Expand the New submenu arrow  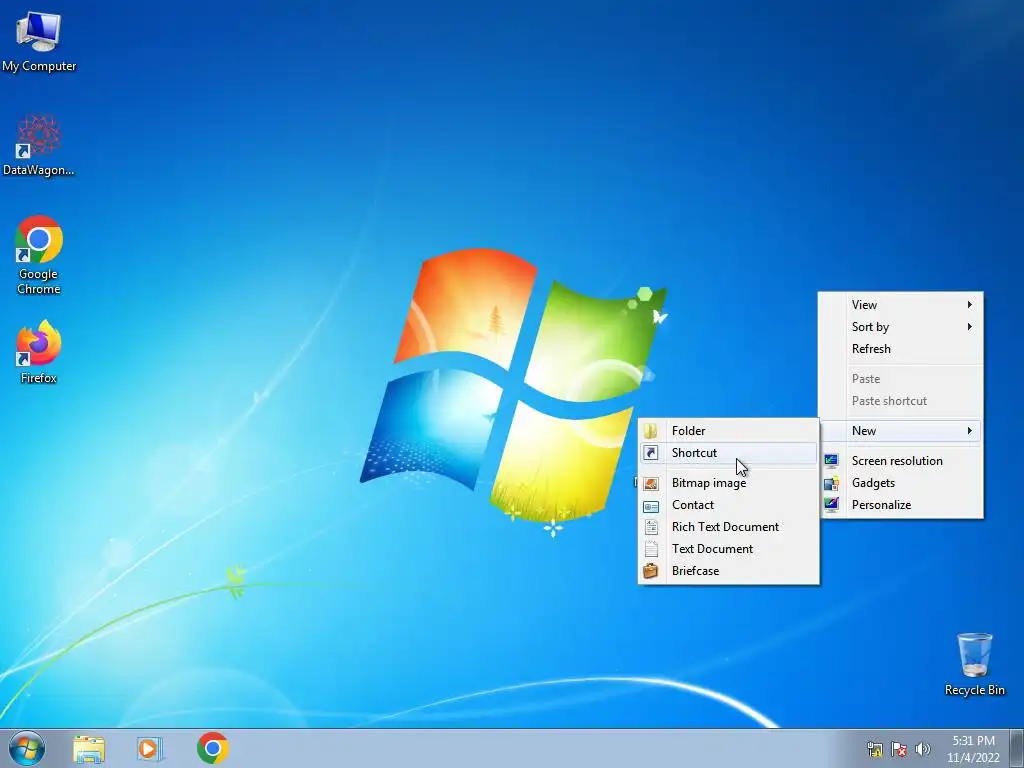pos(970,430)
